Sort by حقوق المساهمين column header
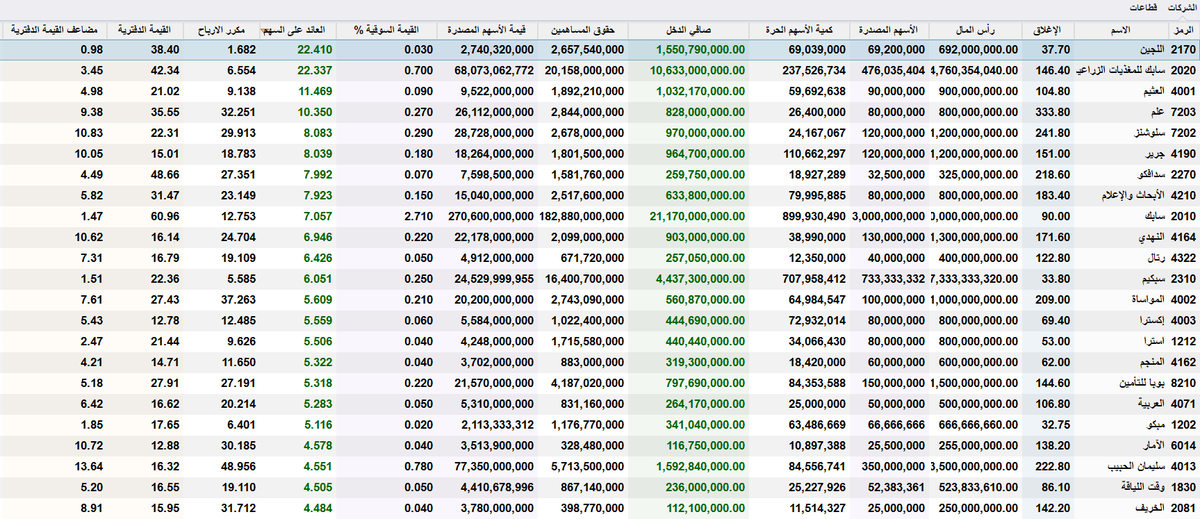The image size is (1200, 519). tap(584, 31)
